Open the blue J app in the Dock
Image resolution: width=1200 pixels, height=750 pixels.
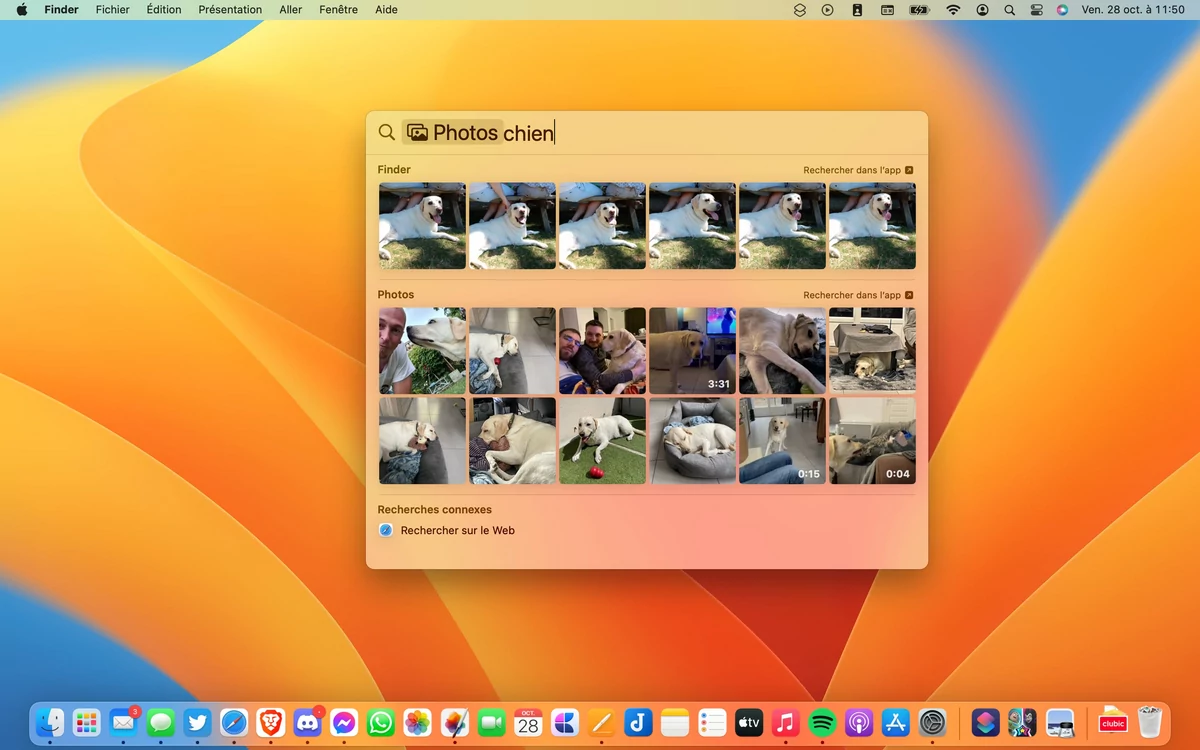point(638,722)
